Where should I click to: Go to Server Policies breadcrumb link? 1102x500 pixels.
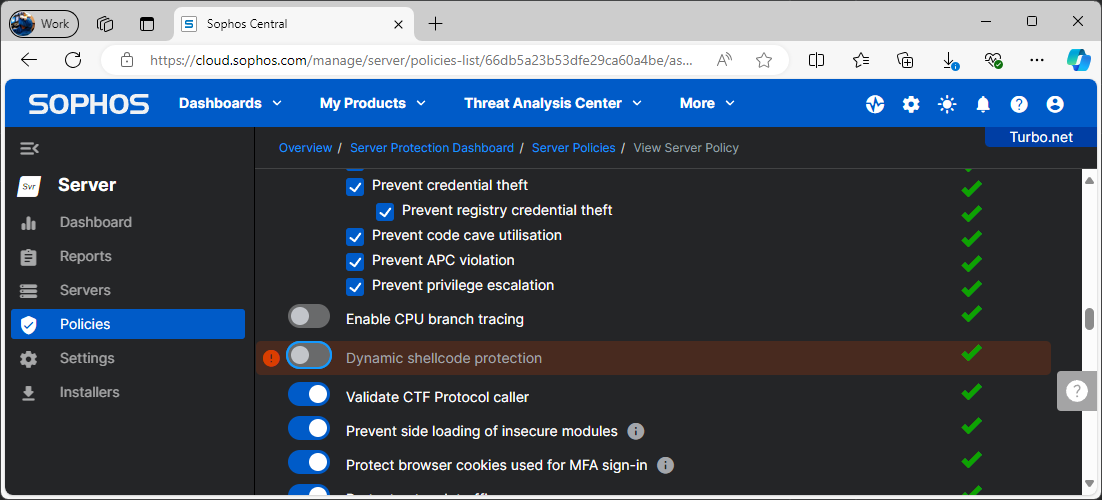(x=573, y=148)
